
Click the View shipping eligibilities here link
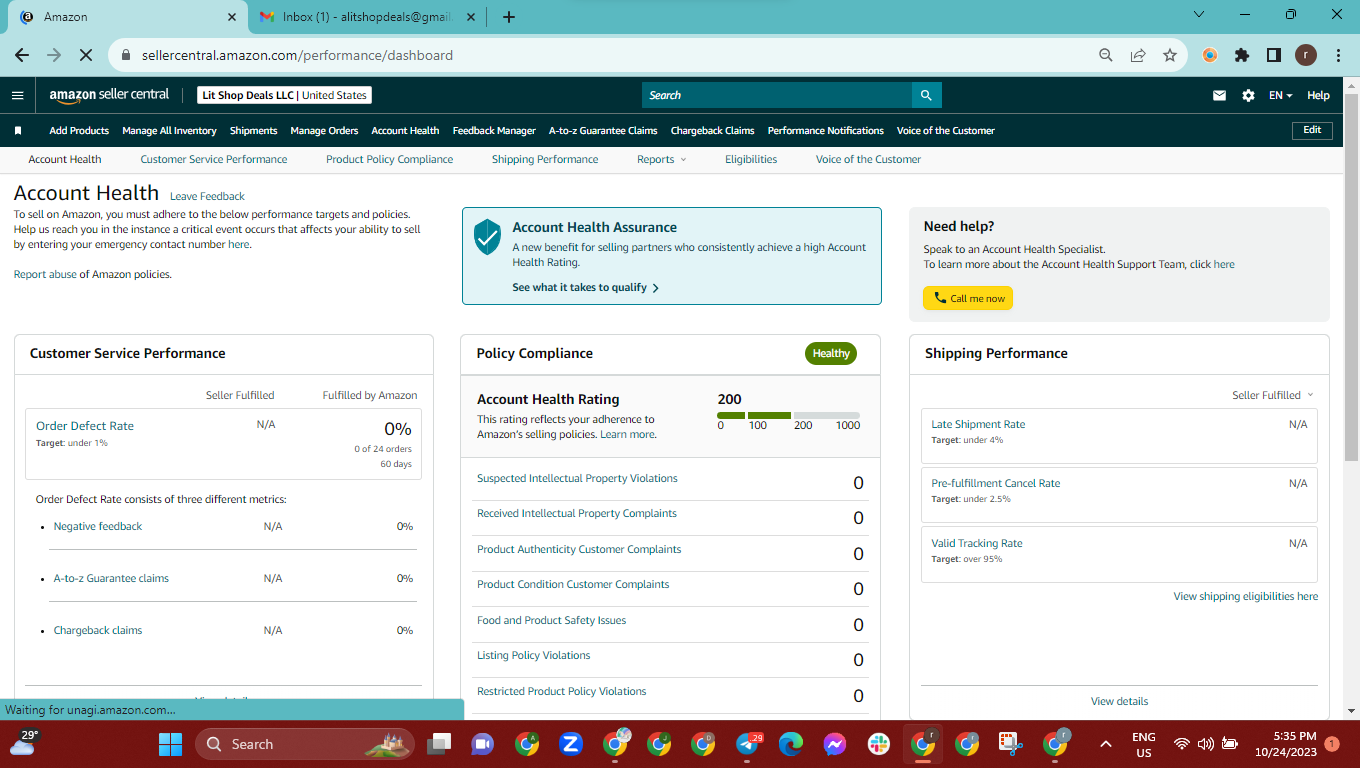coord(1246,596)
